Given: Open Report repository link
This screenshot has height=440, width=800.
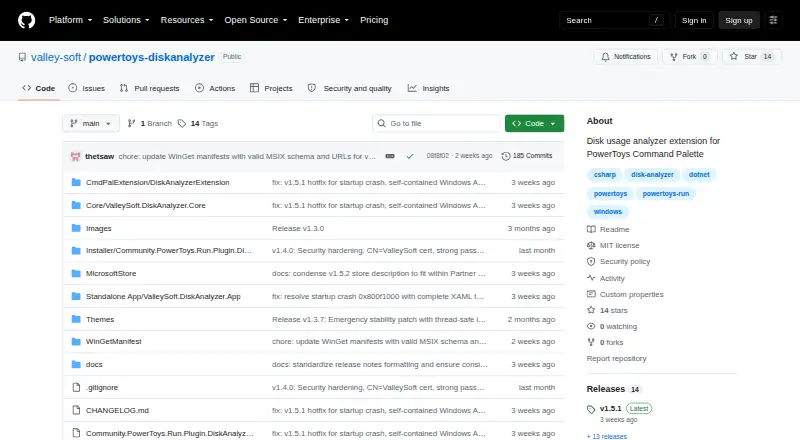Looking at the screenshot, I should (x=616, y=358).
